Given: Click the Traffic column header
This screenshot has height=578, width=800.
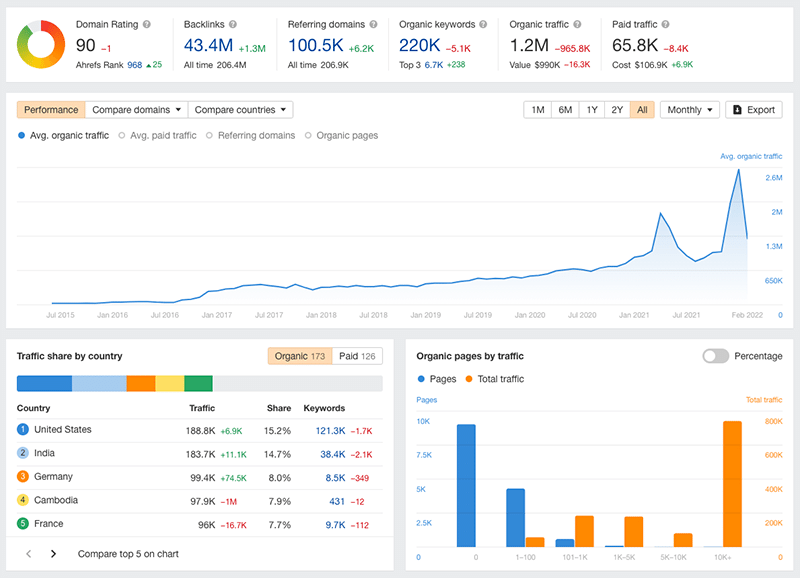Looking at the screenshot, I should [x=202, y=408].
